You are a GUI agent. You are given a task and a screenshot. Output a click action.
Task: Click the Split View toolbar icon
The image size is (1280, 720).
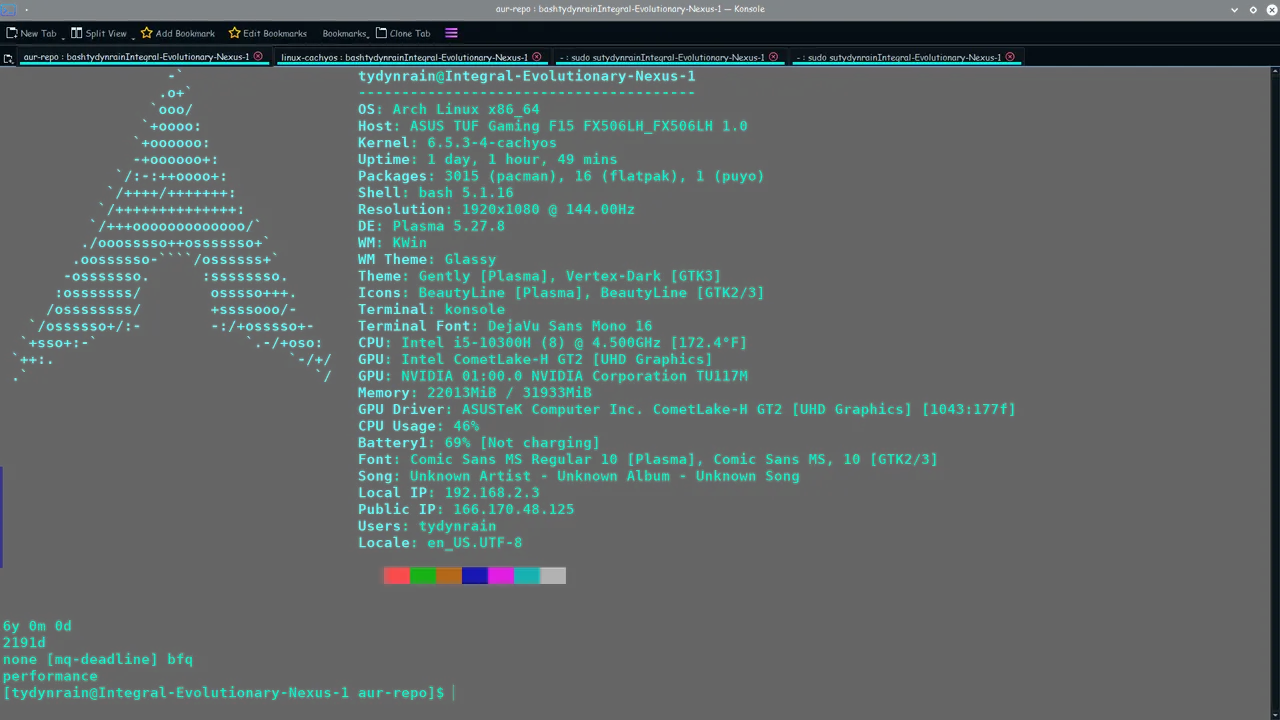pyautogui.click(x=77, y=33)
